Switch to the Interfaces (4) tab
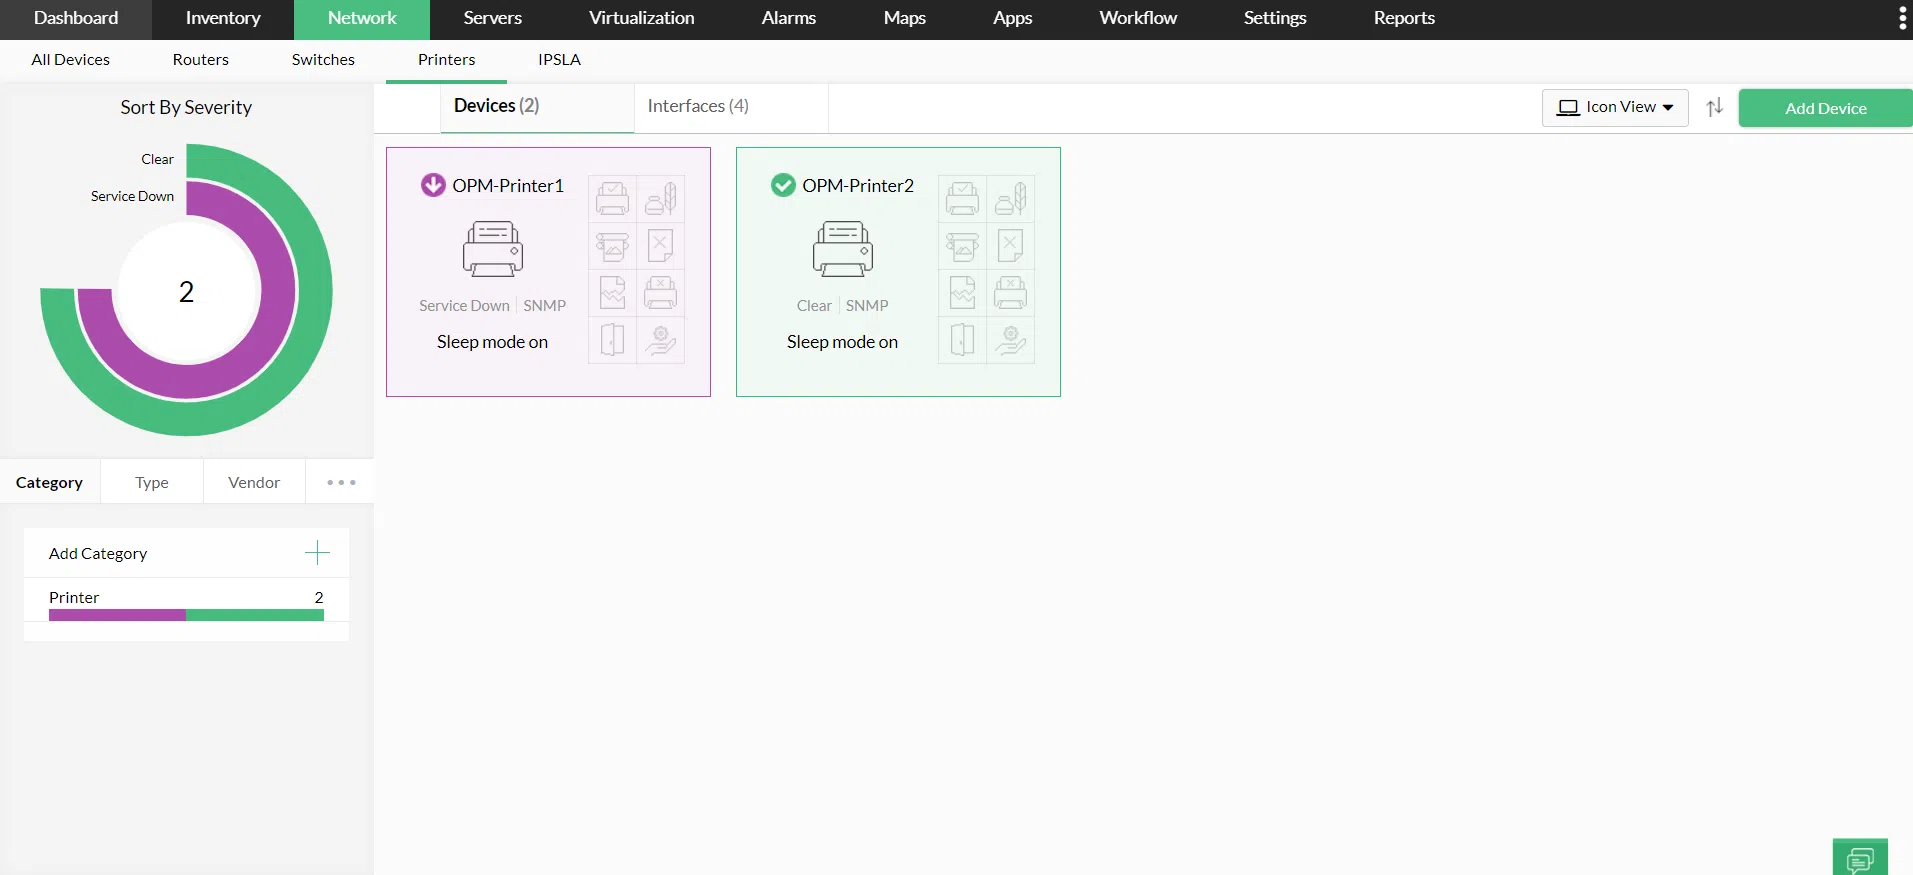The image size is (1913, 875). click(x=698, y=106)
